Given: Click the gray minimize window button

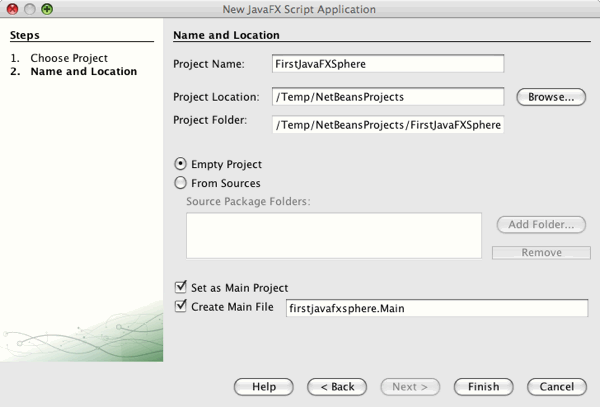Looking at the screenshot, I should [x=30, y=9].
